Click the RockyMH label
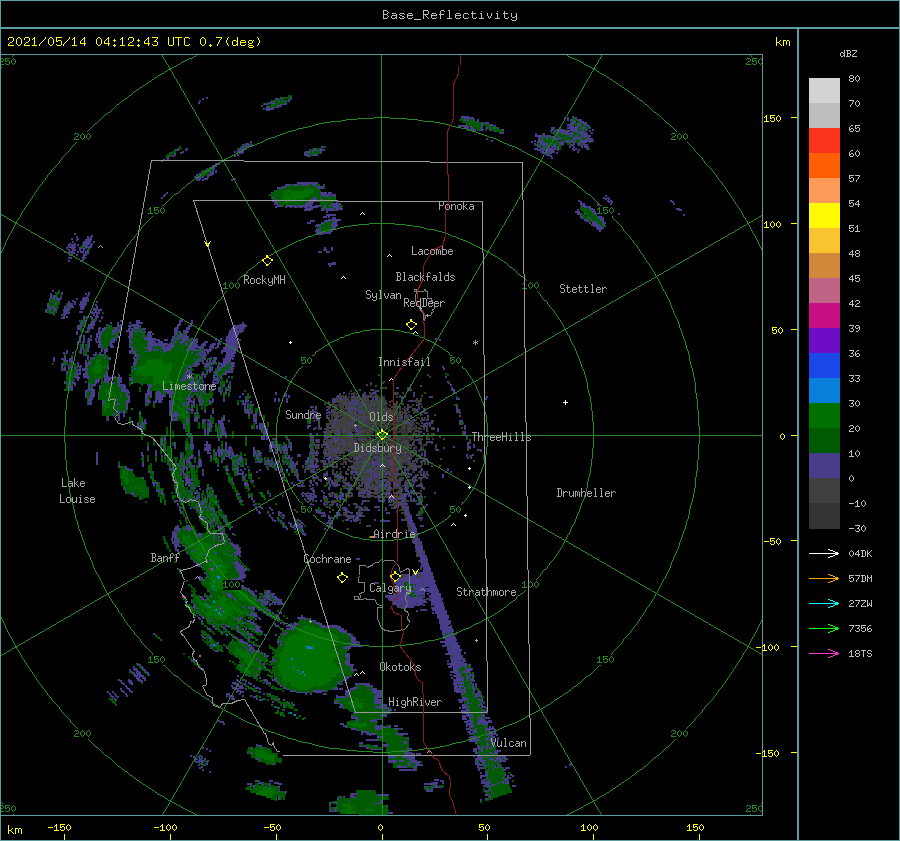The width and height of the screenshot is (900, 841). [264, 280]
